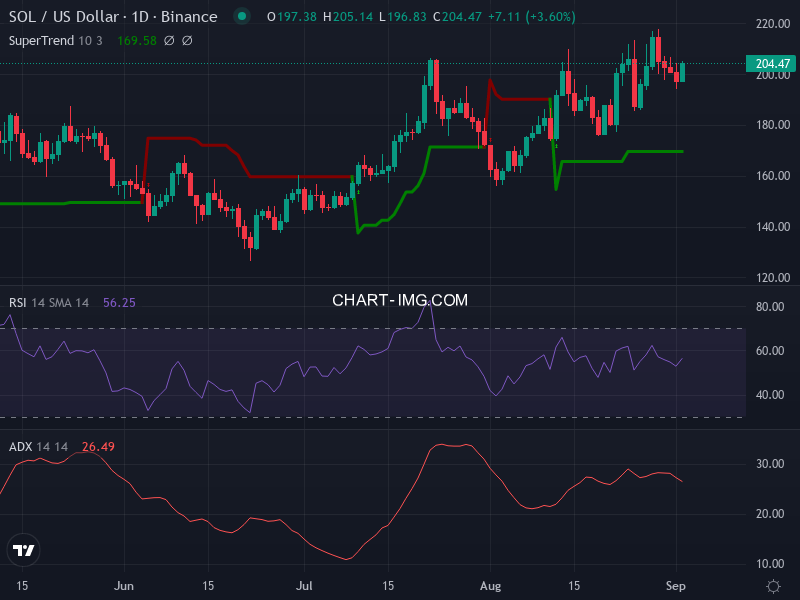Click the RSI value 56.25
Screen dimensions: 800x600
[119, 302]
